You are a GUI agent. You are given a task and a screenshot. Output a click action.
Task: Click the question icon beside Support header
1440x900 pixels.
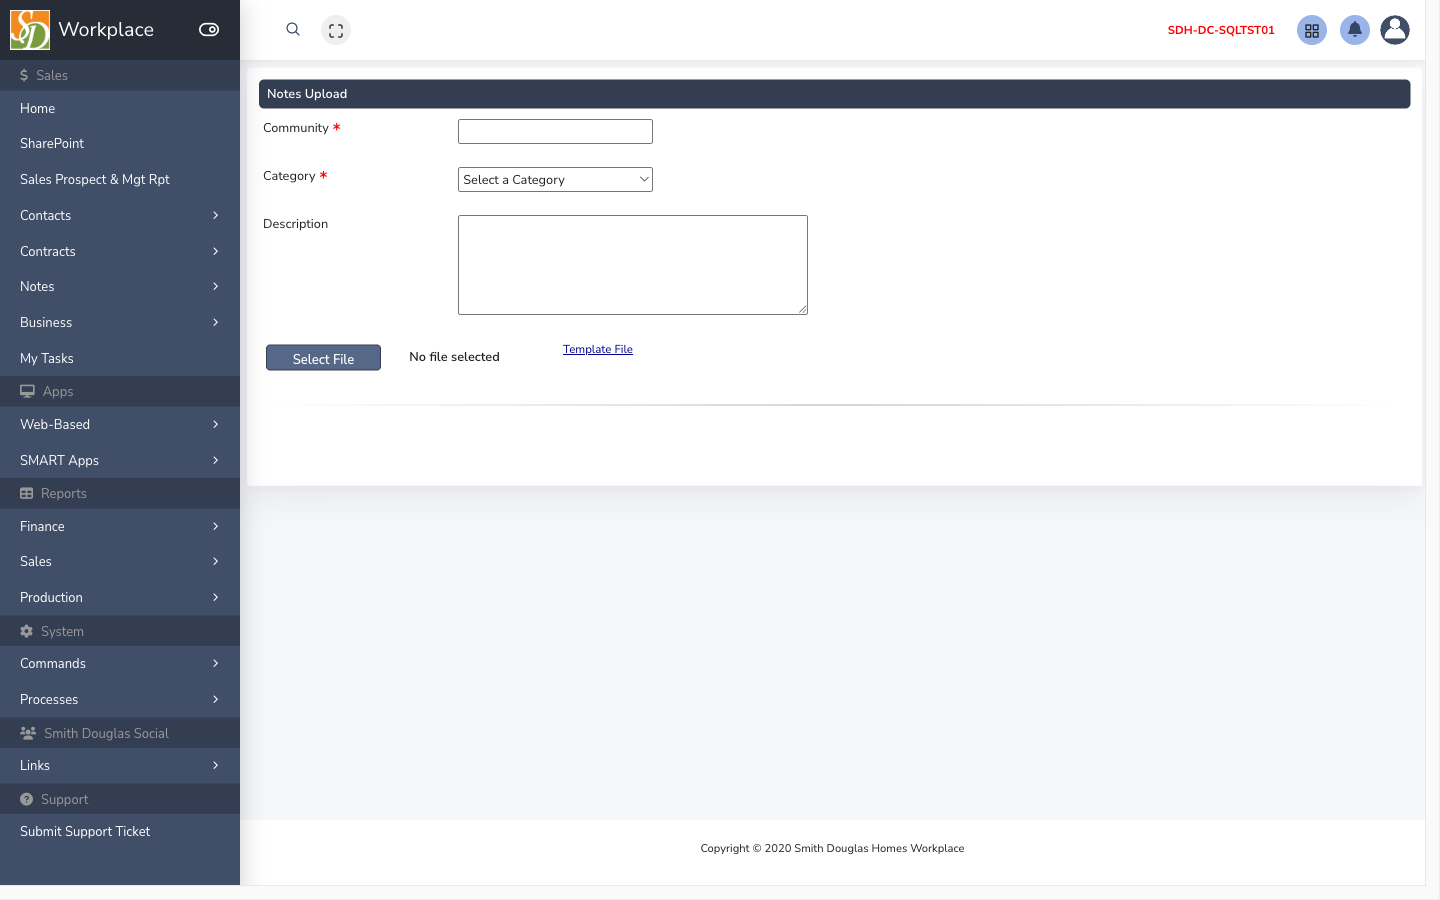[27, 800]
